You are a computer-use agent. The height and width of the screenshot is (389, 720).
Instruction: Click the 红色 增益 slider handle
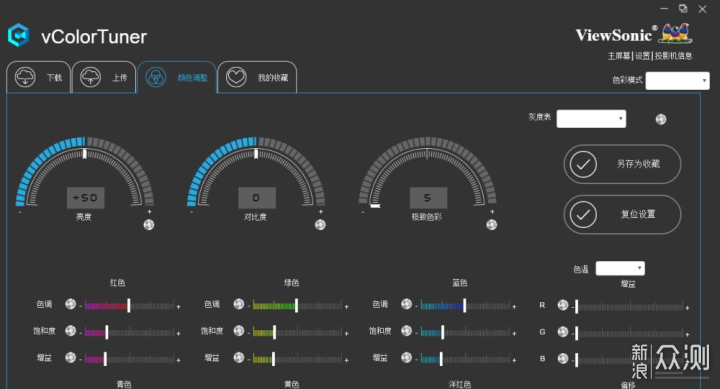click(105, 359)
